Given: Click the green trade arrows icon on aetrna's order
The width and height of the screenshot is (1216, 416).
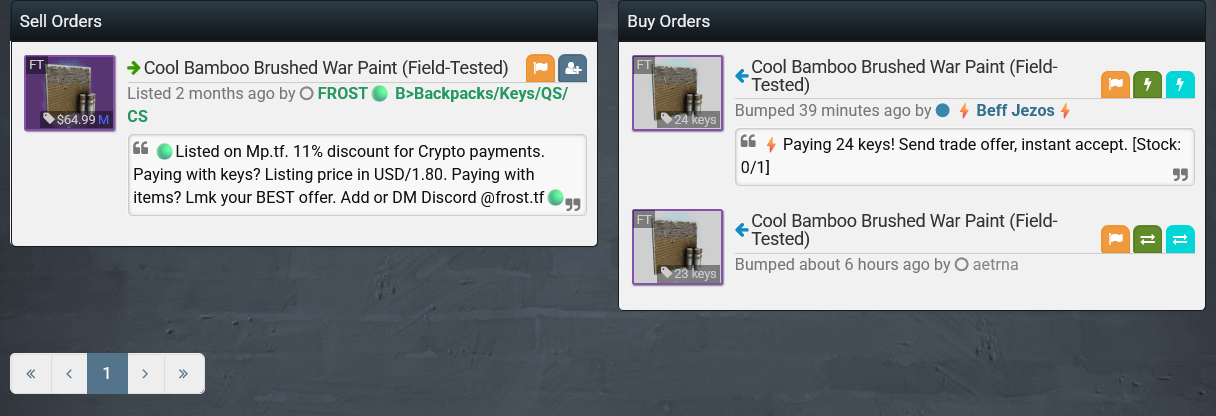Looking at the screenshot, I should [1148, 239].
